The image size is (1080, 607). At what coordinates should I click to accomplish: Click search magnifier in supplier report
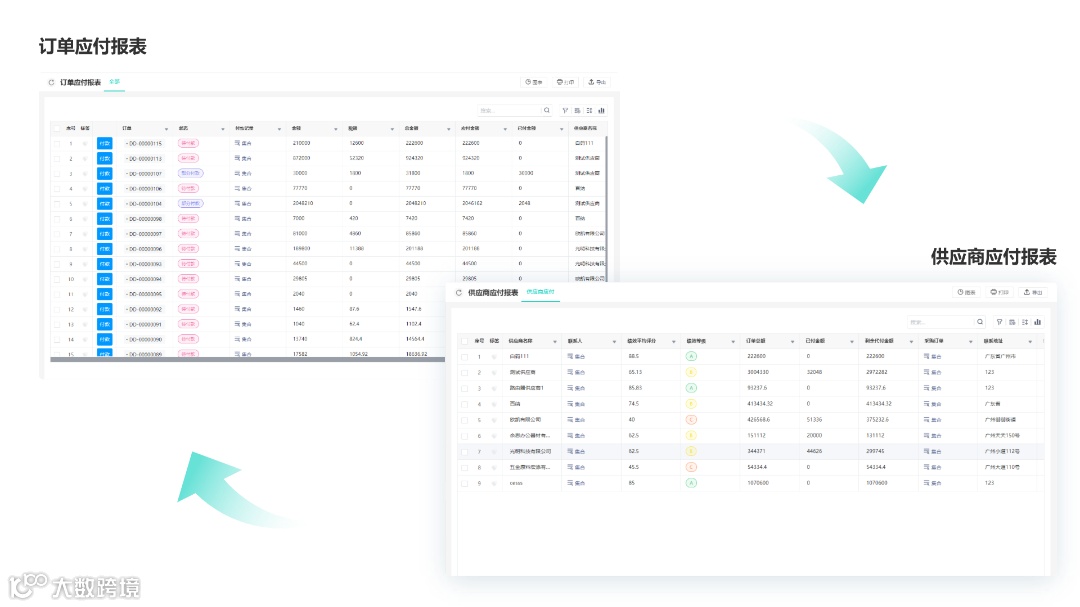pos(979,322)
